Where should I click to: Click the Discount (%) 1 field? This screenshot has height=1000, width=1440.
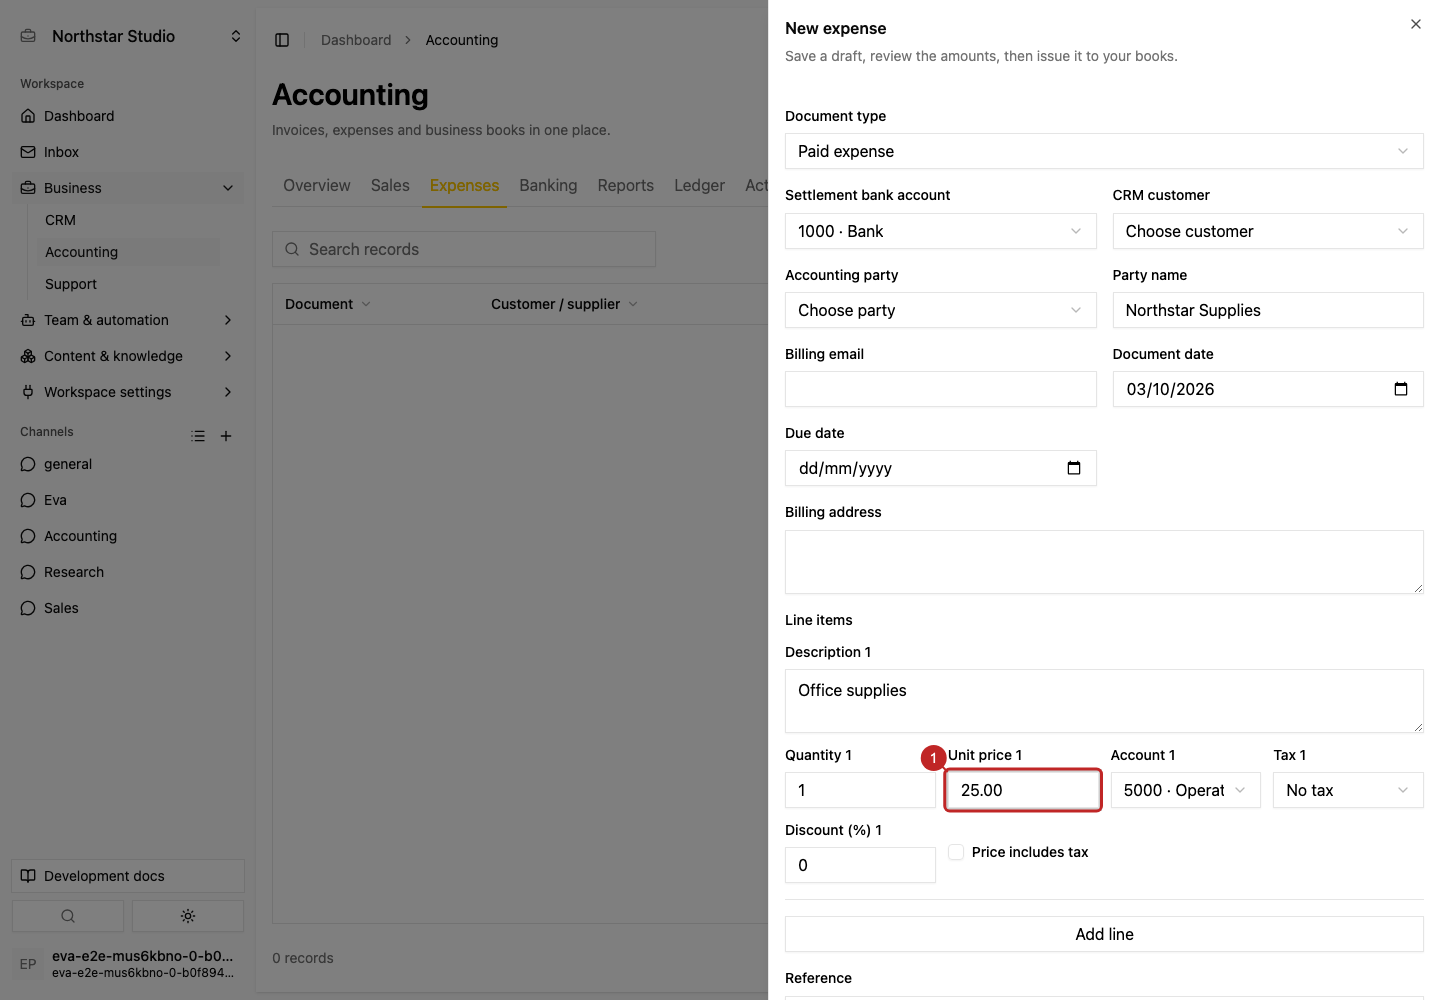click(x=860, y=865)
